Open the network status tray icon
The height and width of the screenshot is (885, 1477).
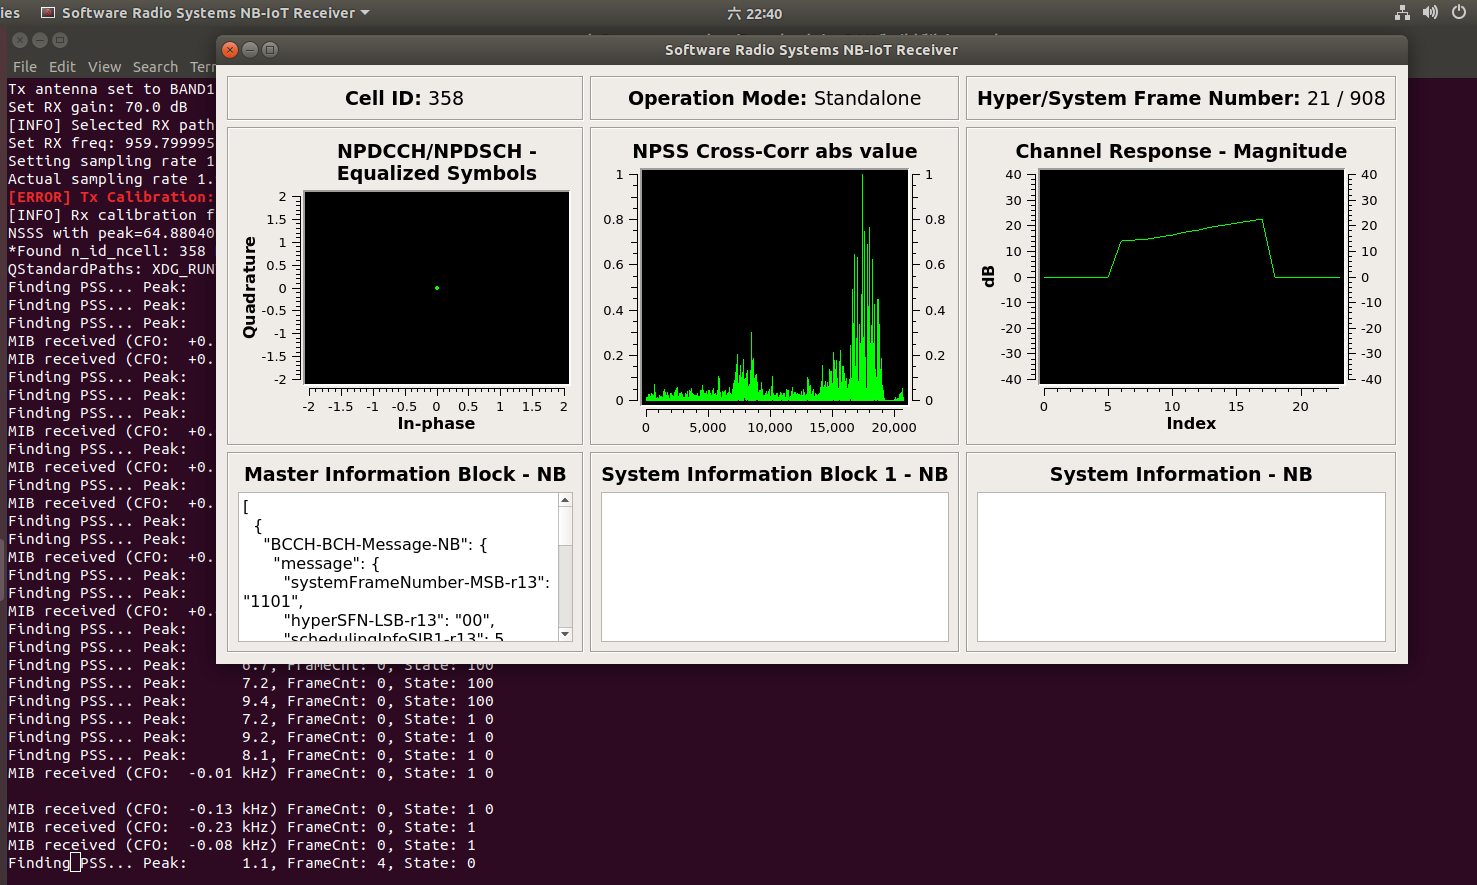tap(1402, 13)
